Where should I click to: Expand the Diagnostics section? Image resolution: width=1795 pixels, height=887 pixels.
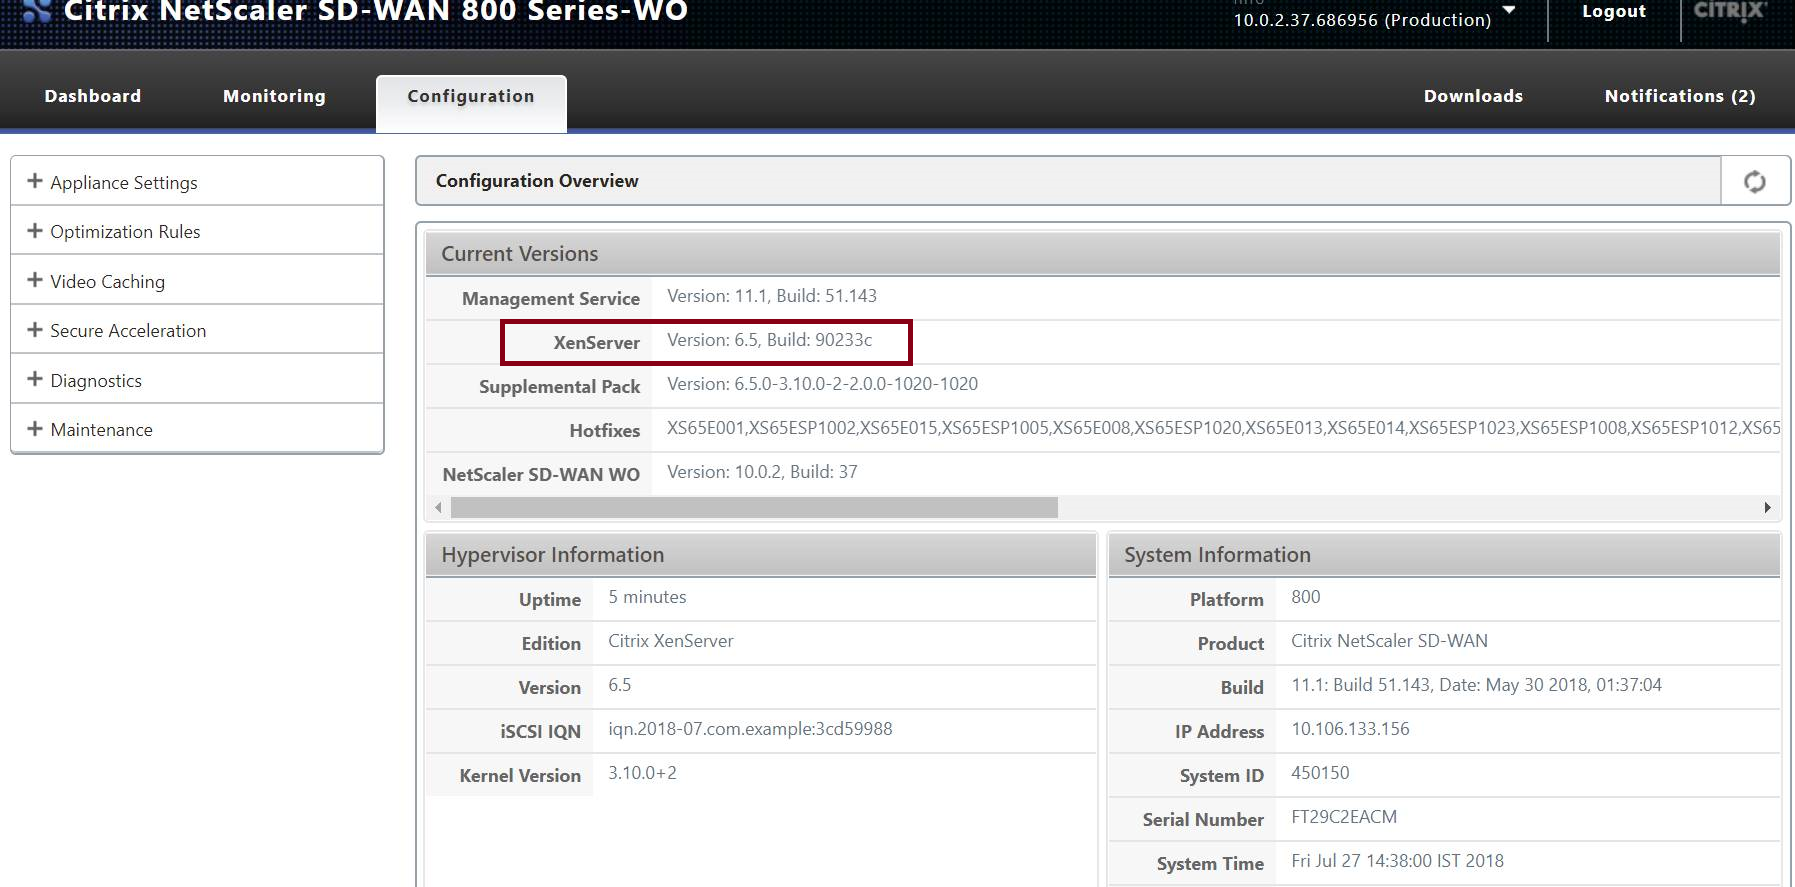click(x=197, y=380)
